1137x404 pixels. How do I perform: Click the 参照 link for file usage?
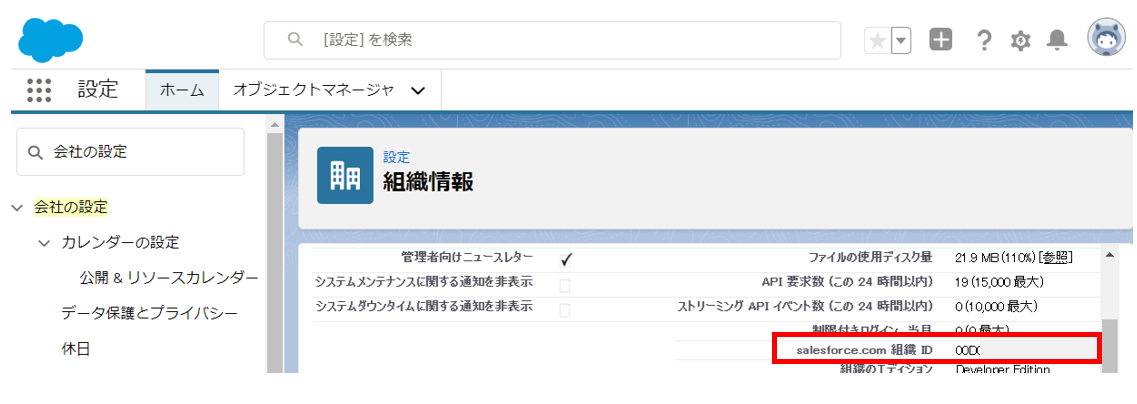1056,258
